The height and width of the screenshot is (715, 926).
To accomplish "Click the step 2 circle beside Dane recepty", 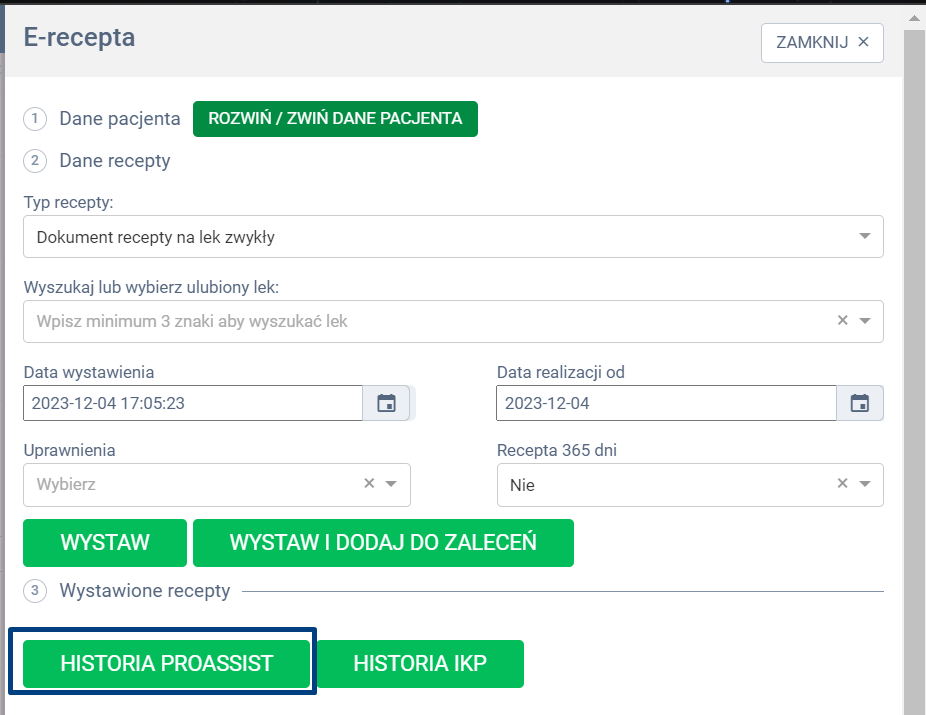I will tap(35, 161).
